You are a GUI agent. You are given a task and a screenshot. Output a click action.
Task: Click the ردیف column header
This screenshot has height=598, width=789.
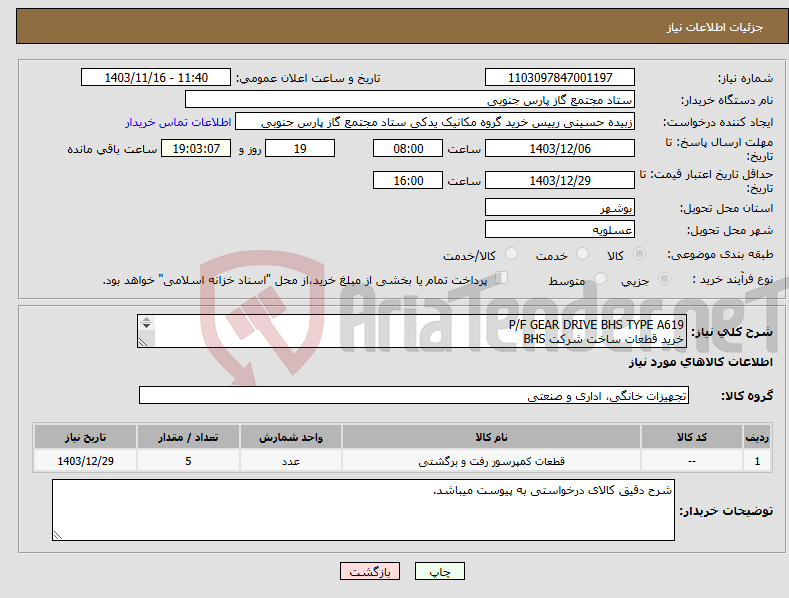(x=757, y=437)
